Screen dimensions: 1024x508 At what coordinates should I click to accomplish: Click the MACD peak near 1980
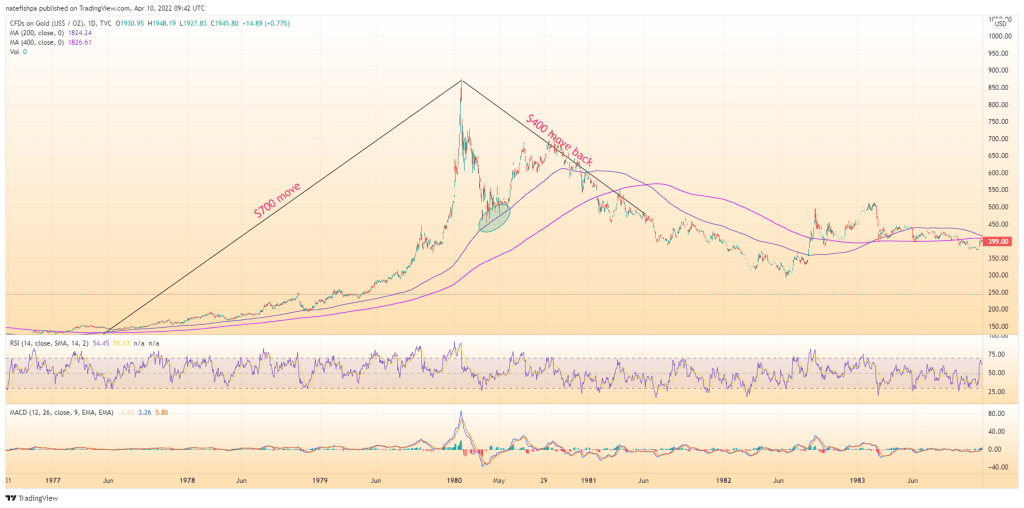(x=461, y=413)
